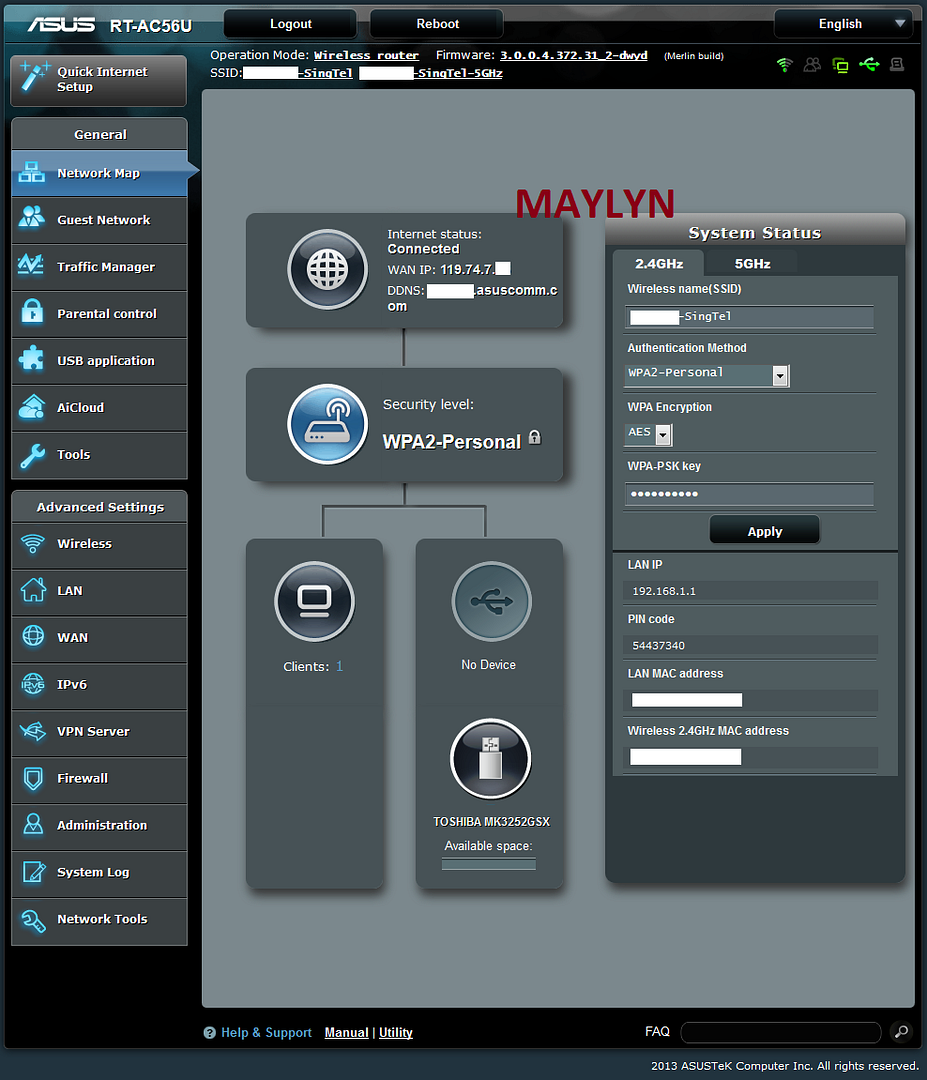Open the WPA Encryption AES dropdown
This screenshot has height=1080, width=927.
pyautogui.click(x=663, y=434)
